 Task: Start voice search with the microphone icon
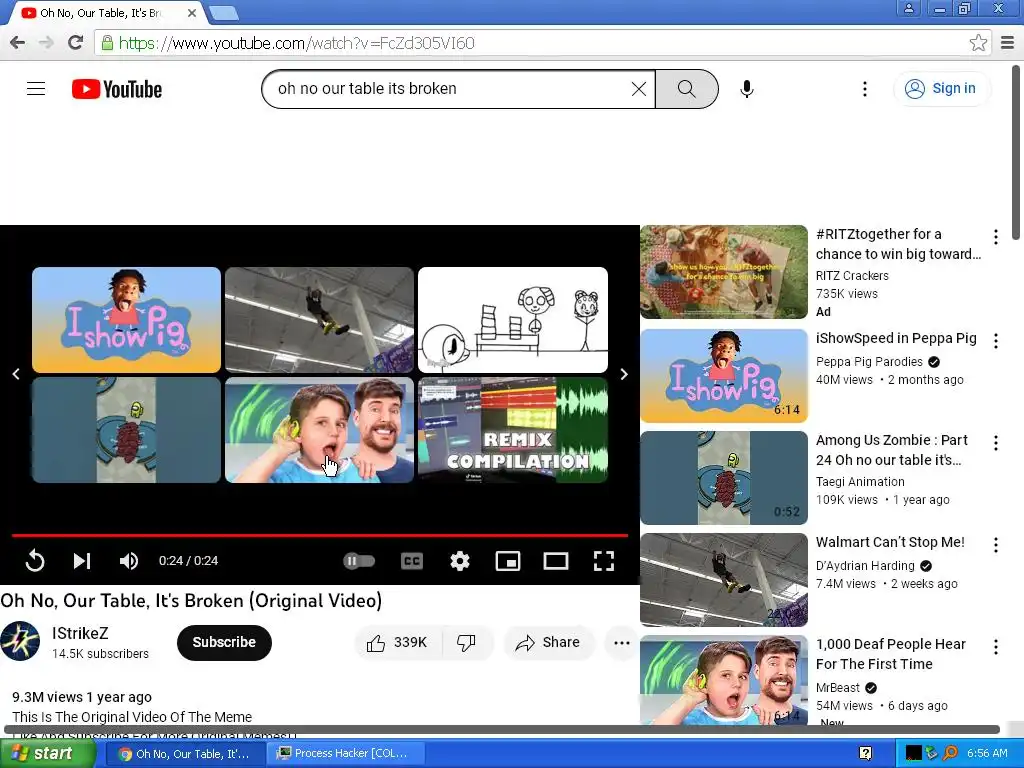point(746,89)
